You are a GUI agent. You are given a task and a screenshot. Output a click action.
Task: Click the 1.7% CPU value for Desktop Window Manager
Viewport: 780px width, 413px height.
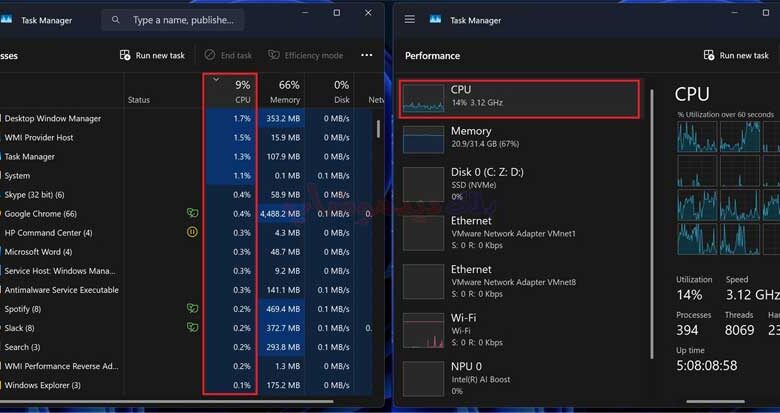(x=242, y=118)
